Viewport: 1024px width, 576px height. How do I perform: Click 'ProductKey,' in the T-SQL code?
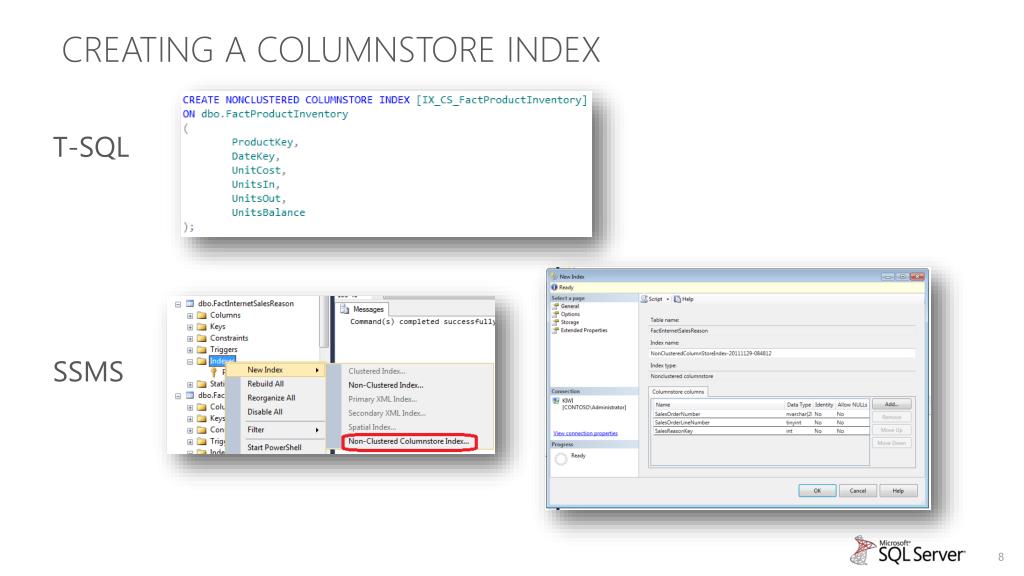point(264,142)
